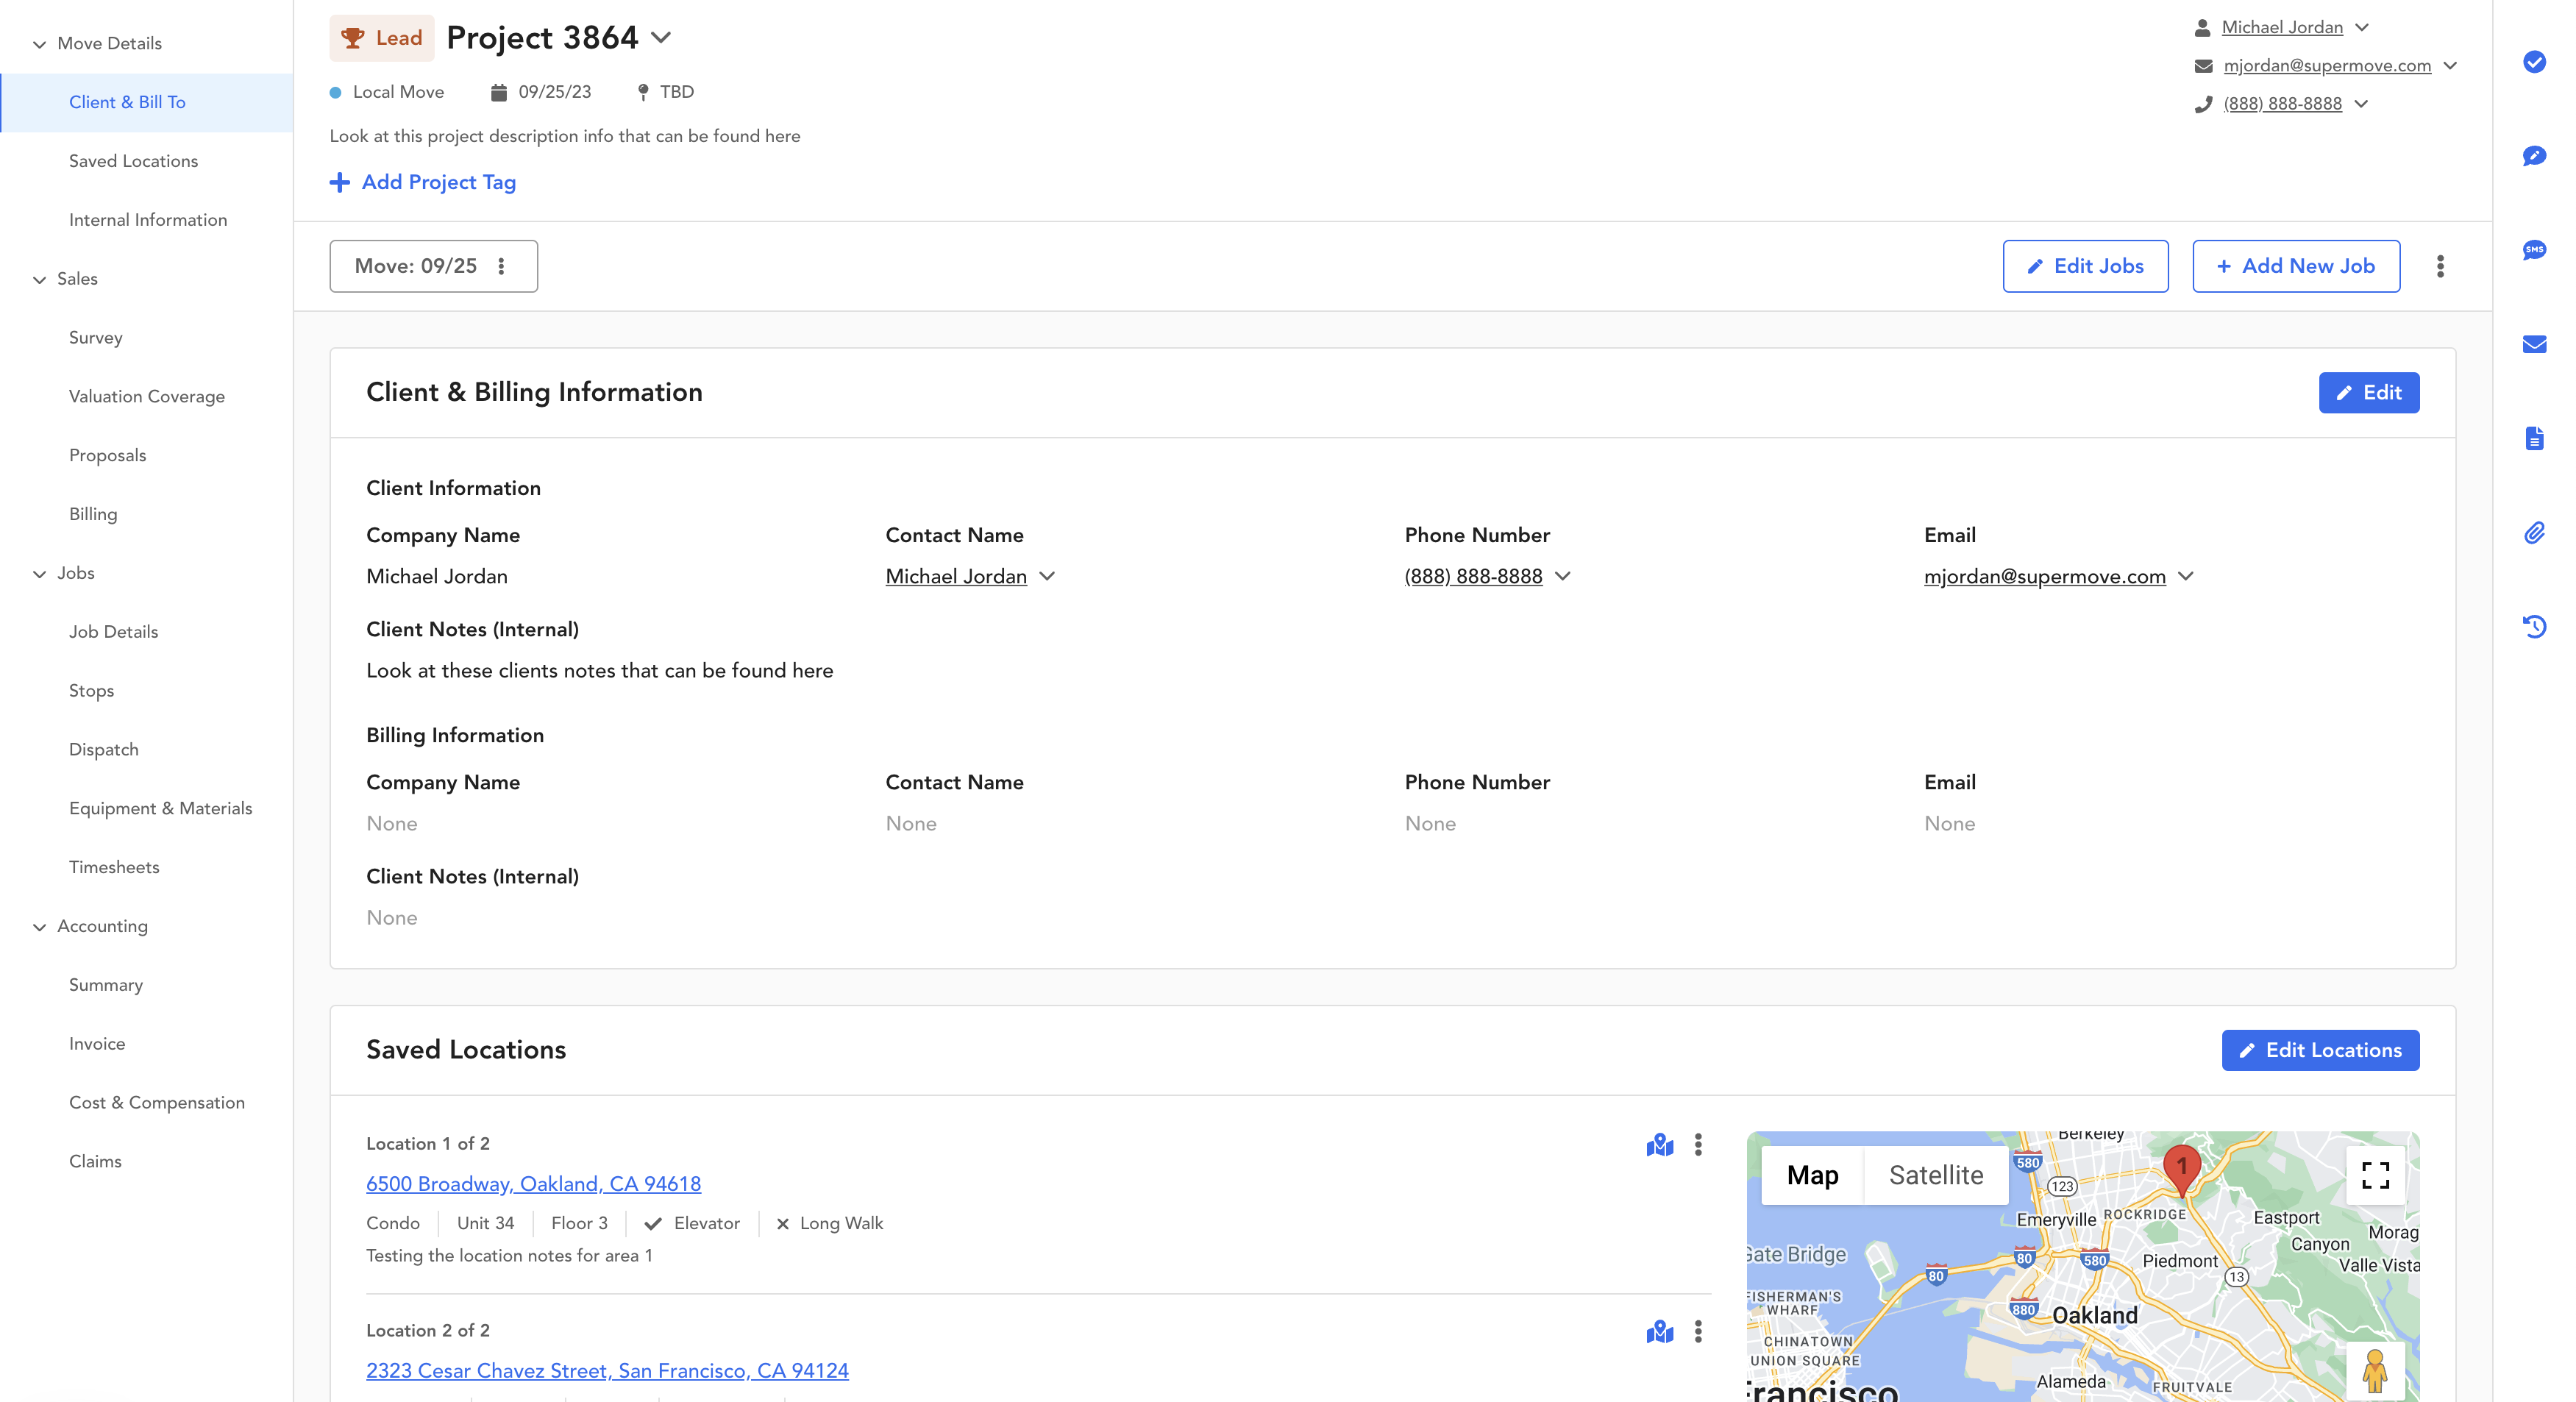
Task: Open three-dot menu for Location 2 of 2
Action: [x=1698, y=1332]
